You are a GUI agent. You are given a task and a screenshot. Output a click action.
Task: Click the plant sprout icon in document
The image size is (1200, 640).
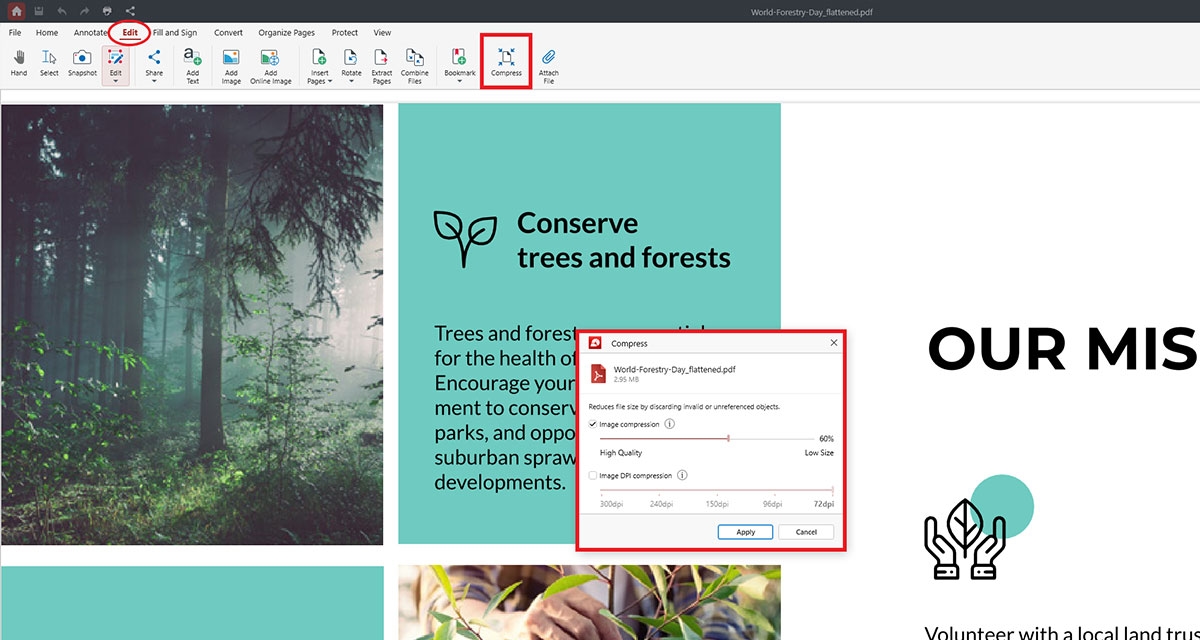(x=465, y=239)
